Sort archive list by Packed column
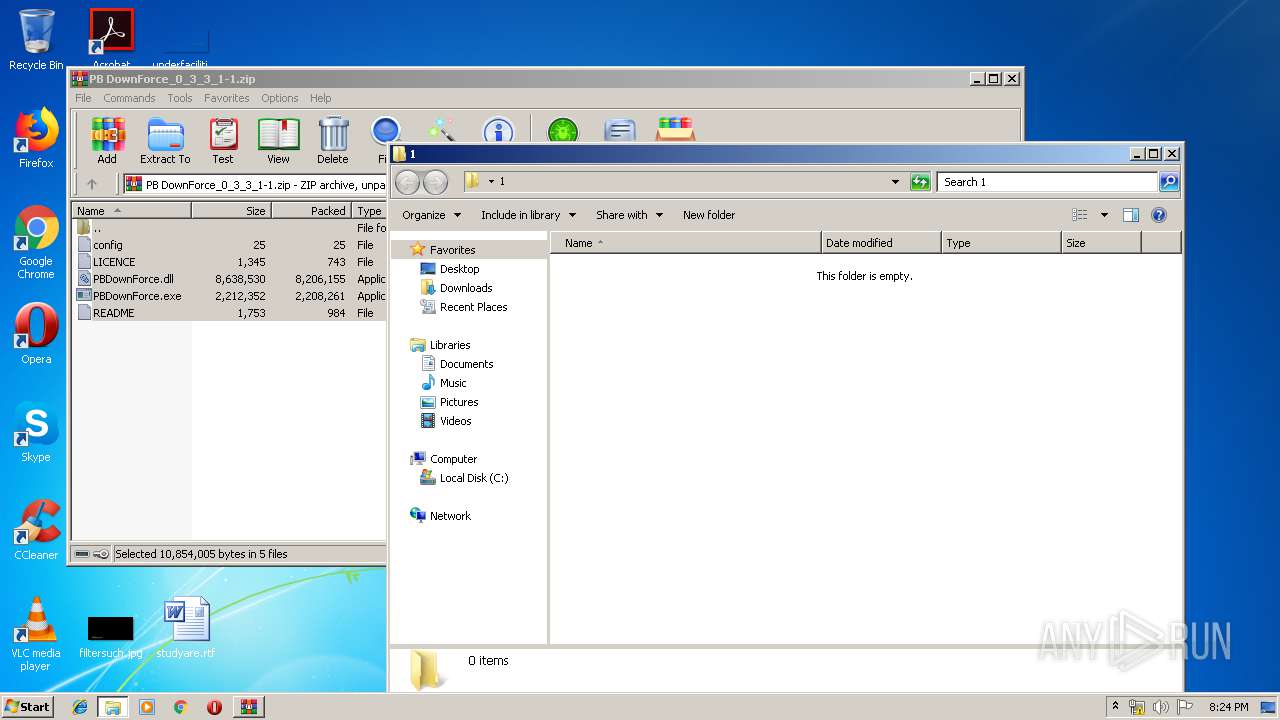The height and width of the screenshot is (720, 1280). (312, 211)
